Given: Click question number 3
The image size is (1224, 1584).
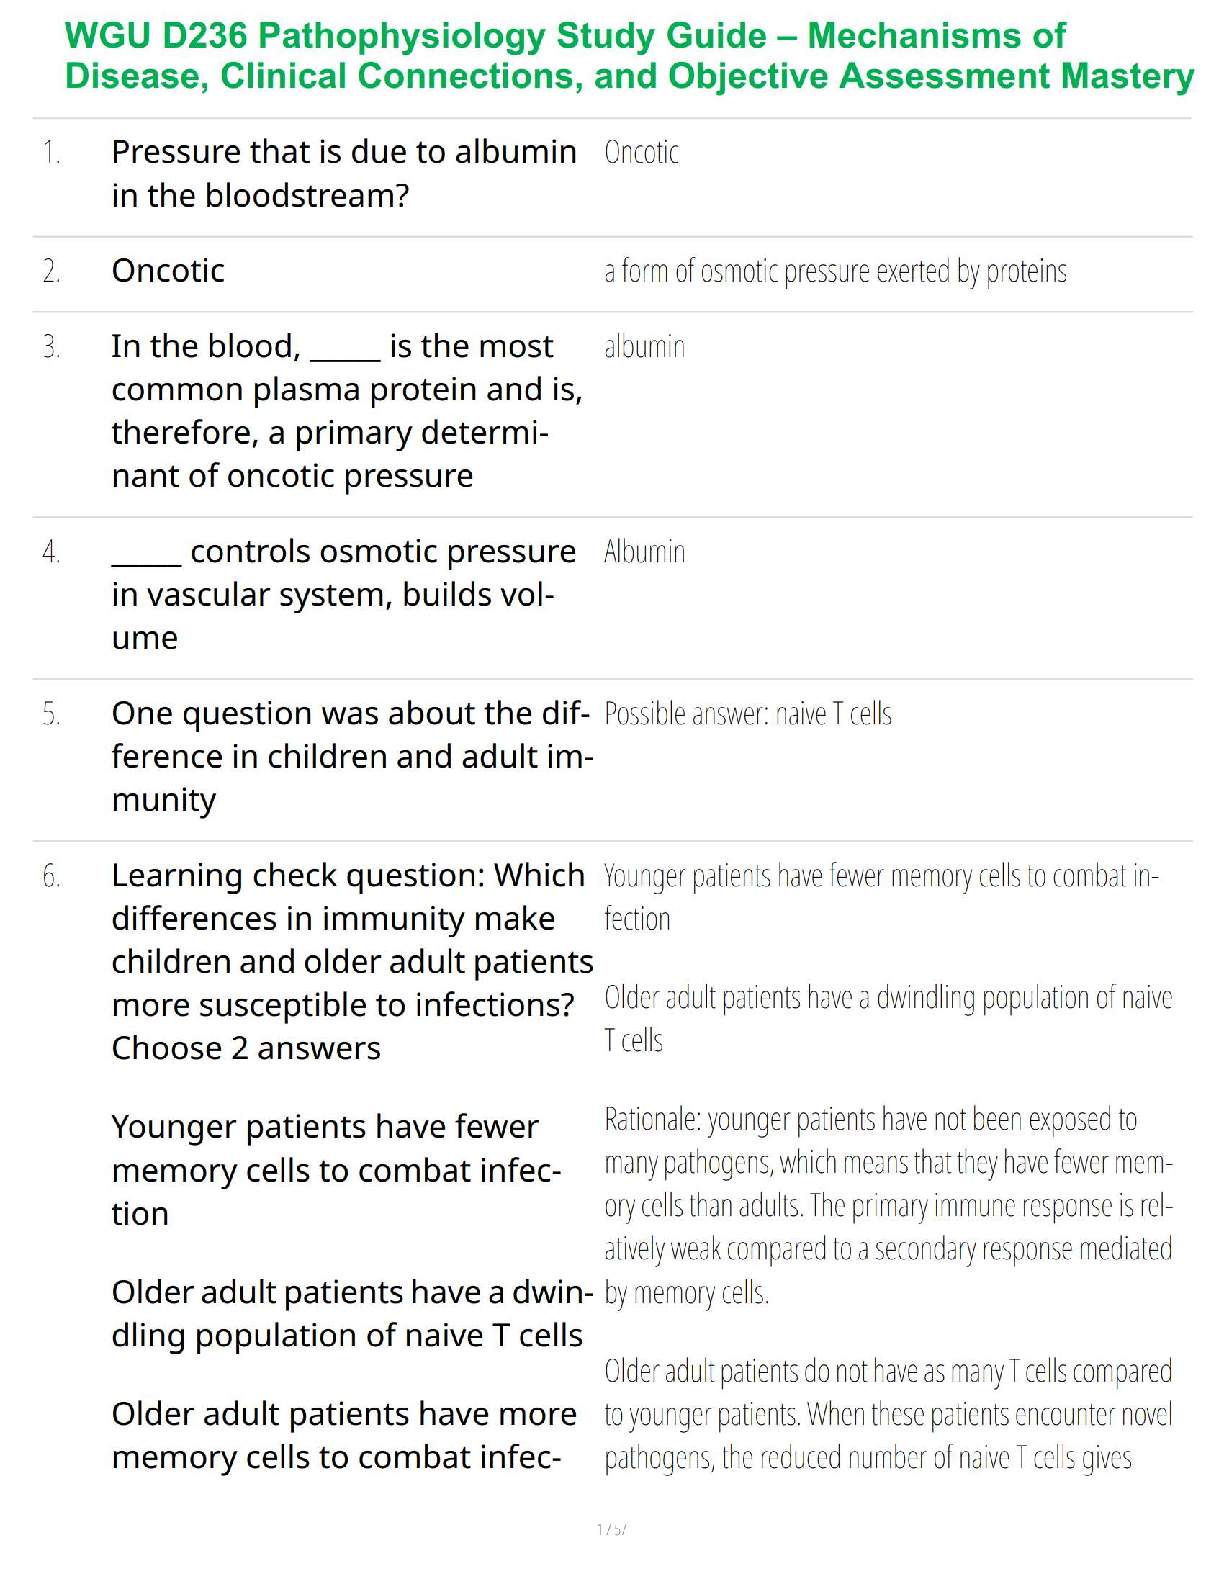Looking at the screenshot, I should tap(51, 347).
